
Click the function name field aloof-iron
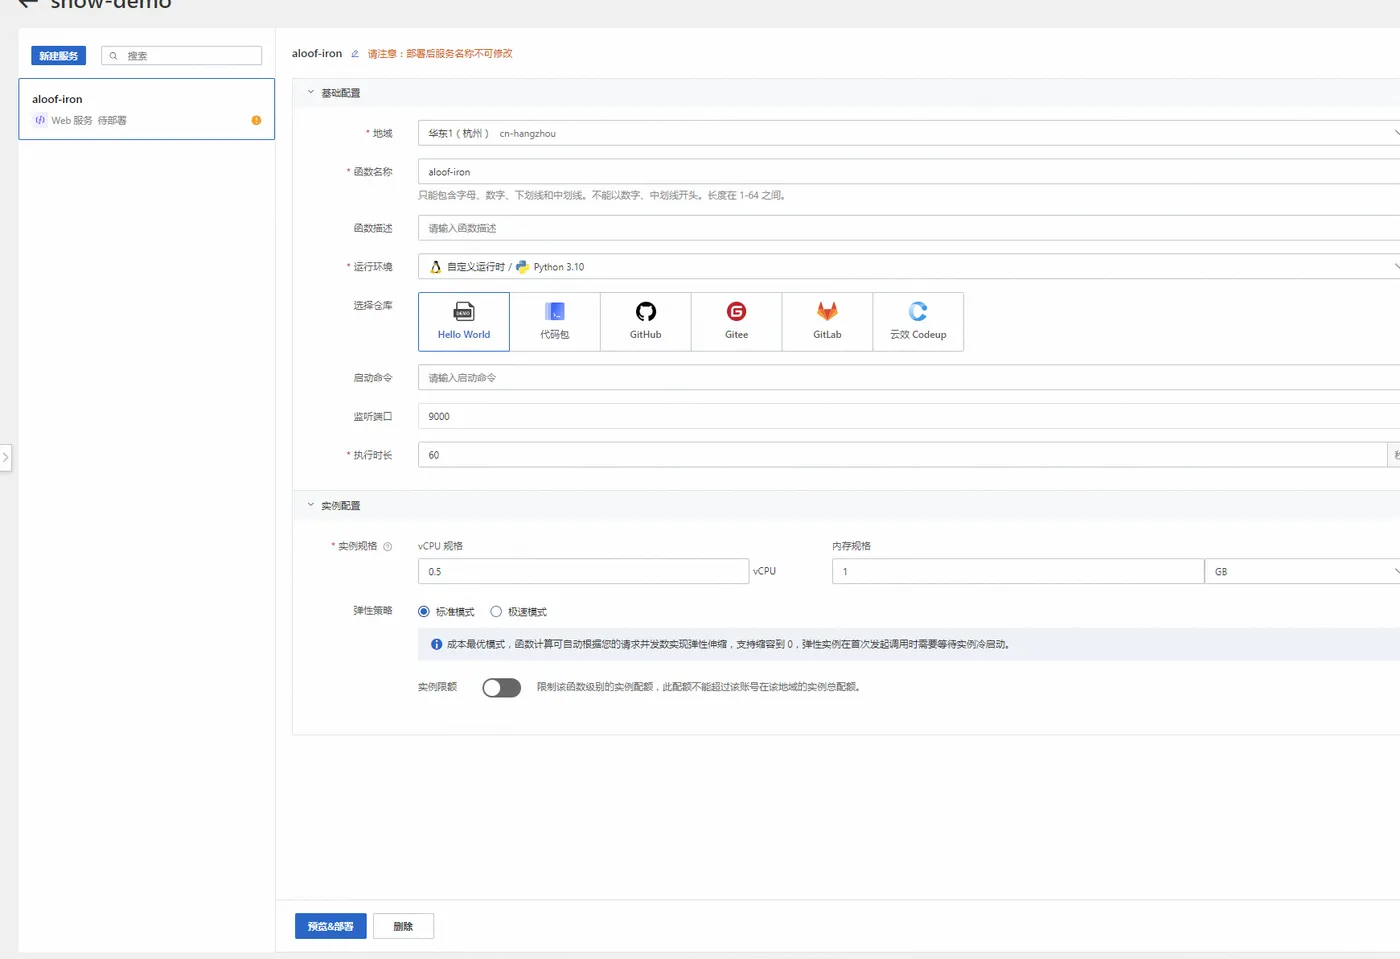point(909,172)
